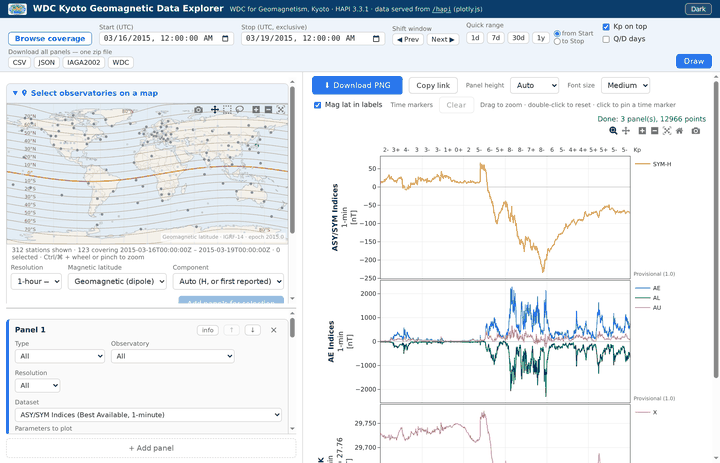Open the Component dropdown
This screenshot has width=720, height=463.
coord(228,281)
